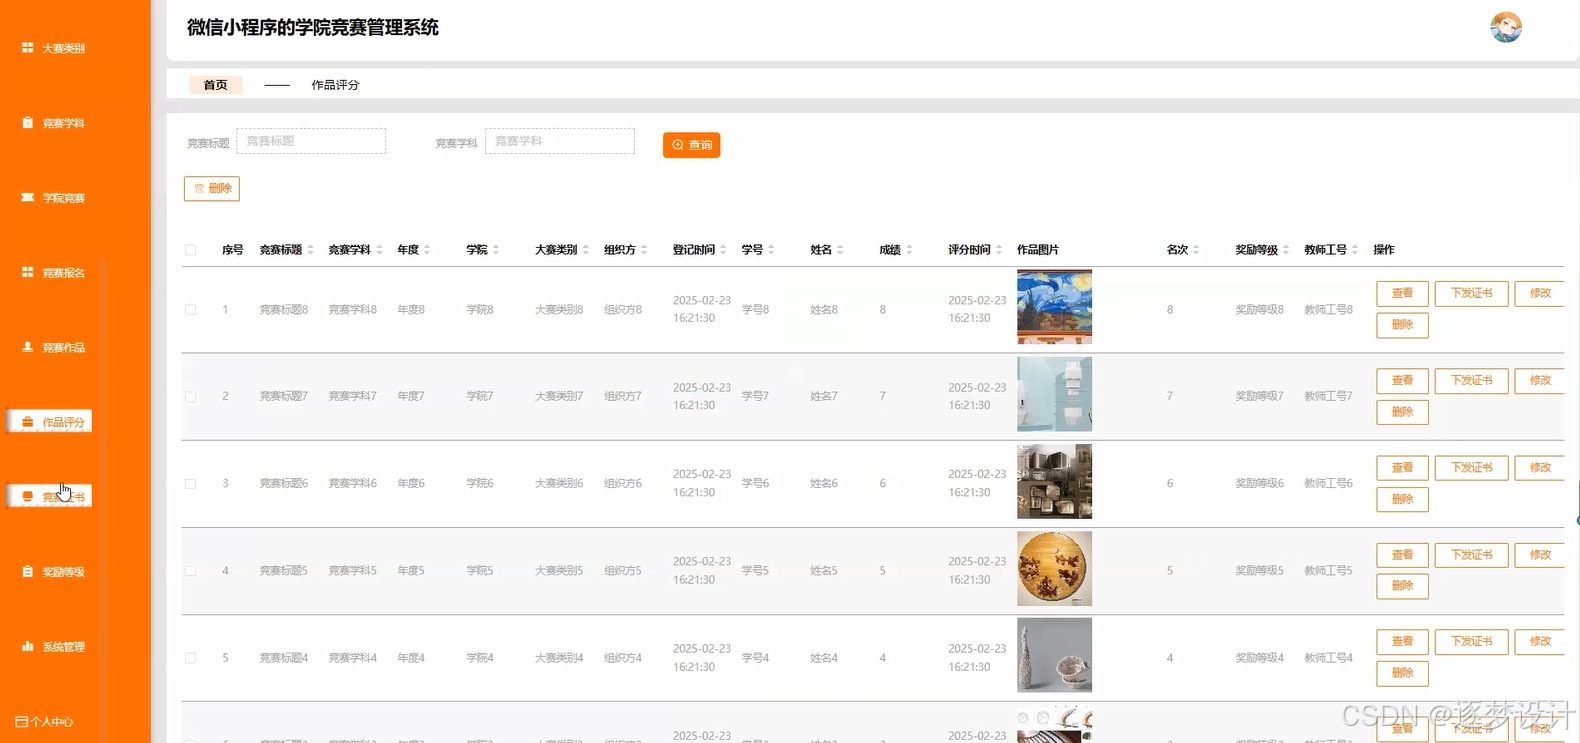Open 竞赛证书 sidebar item under the cursor
The height and width of the screenshot is (743, 1580).
[x=50, y=496]
